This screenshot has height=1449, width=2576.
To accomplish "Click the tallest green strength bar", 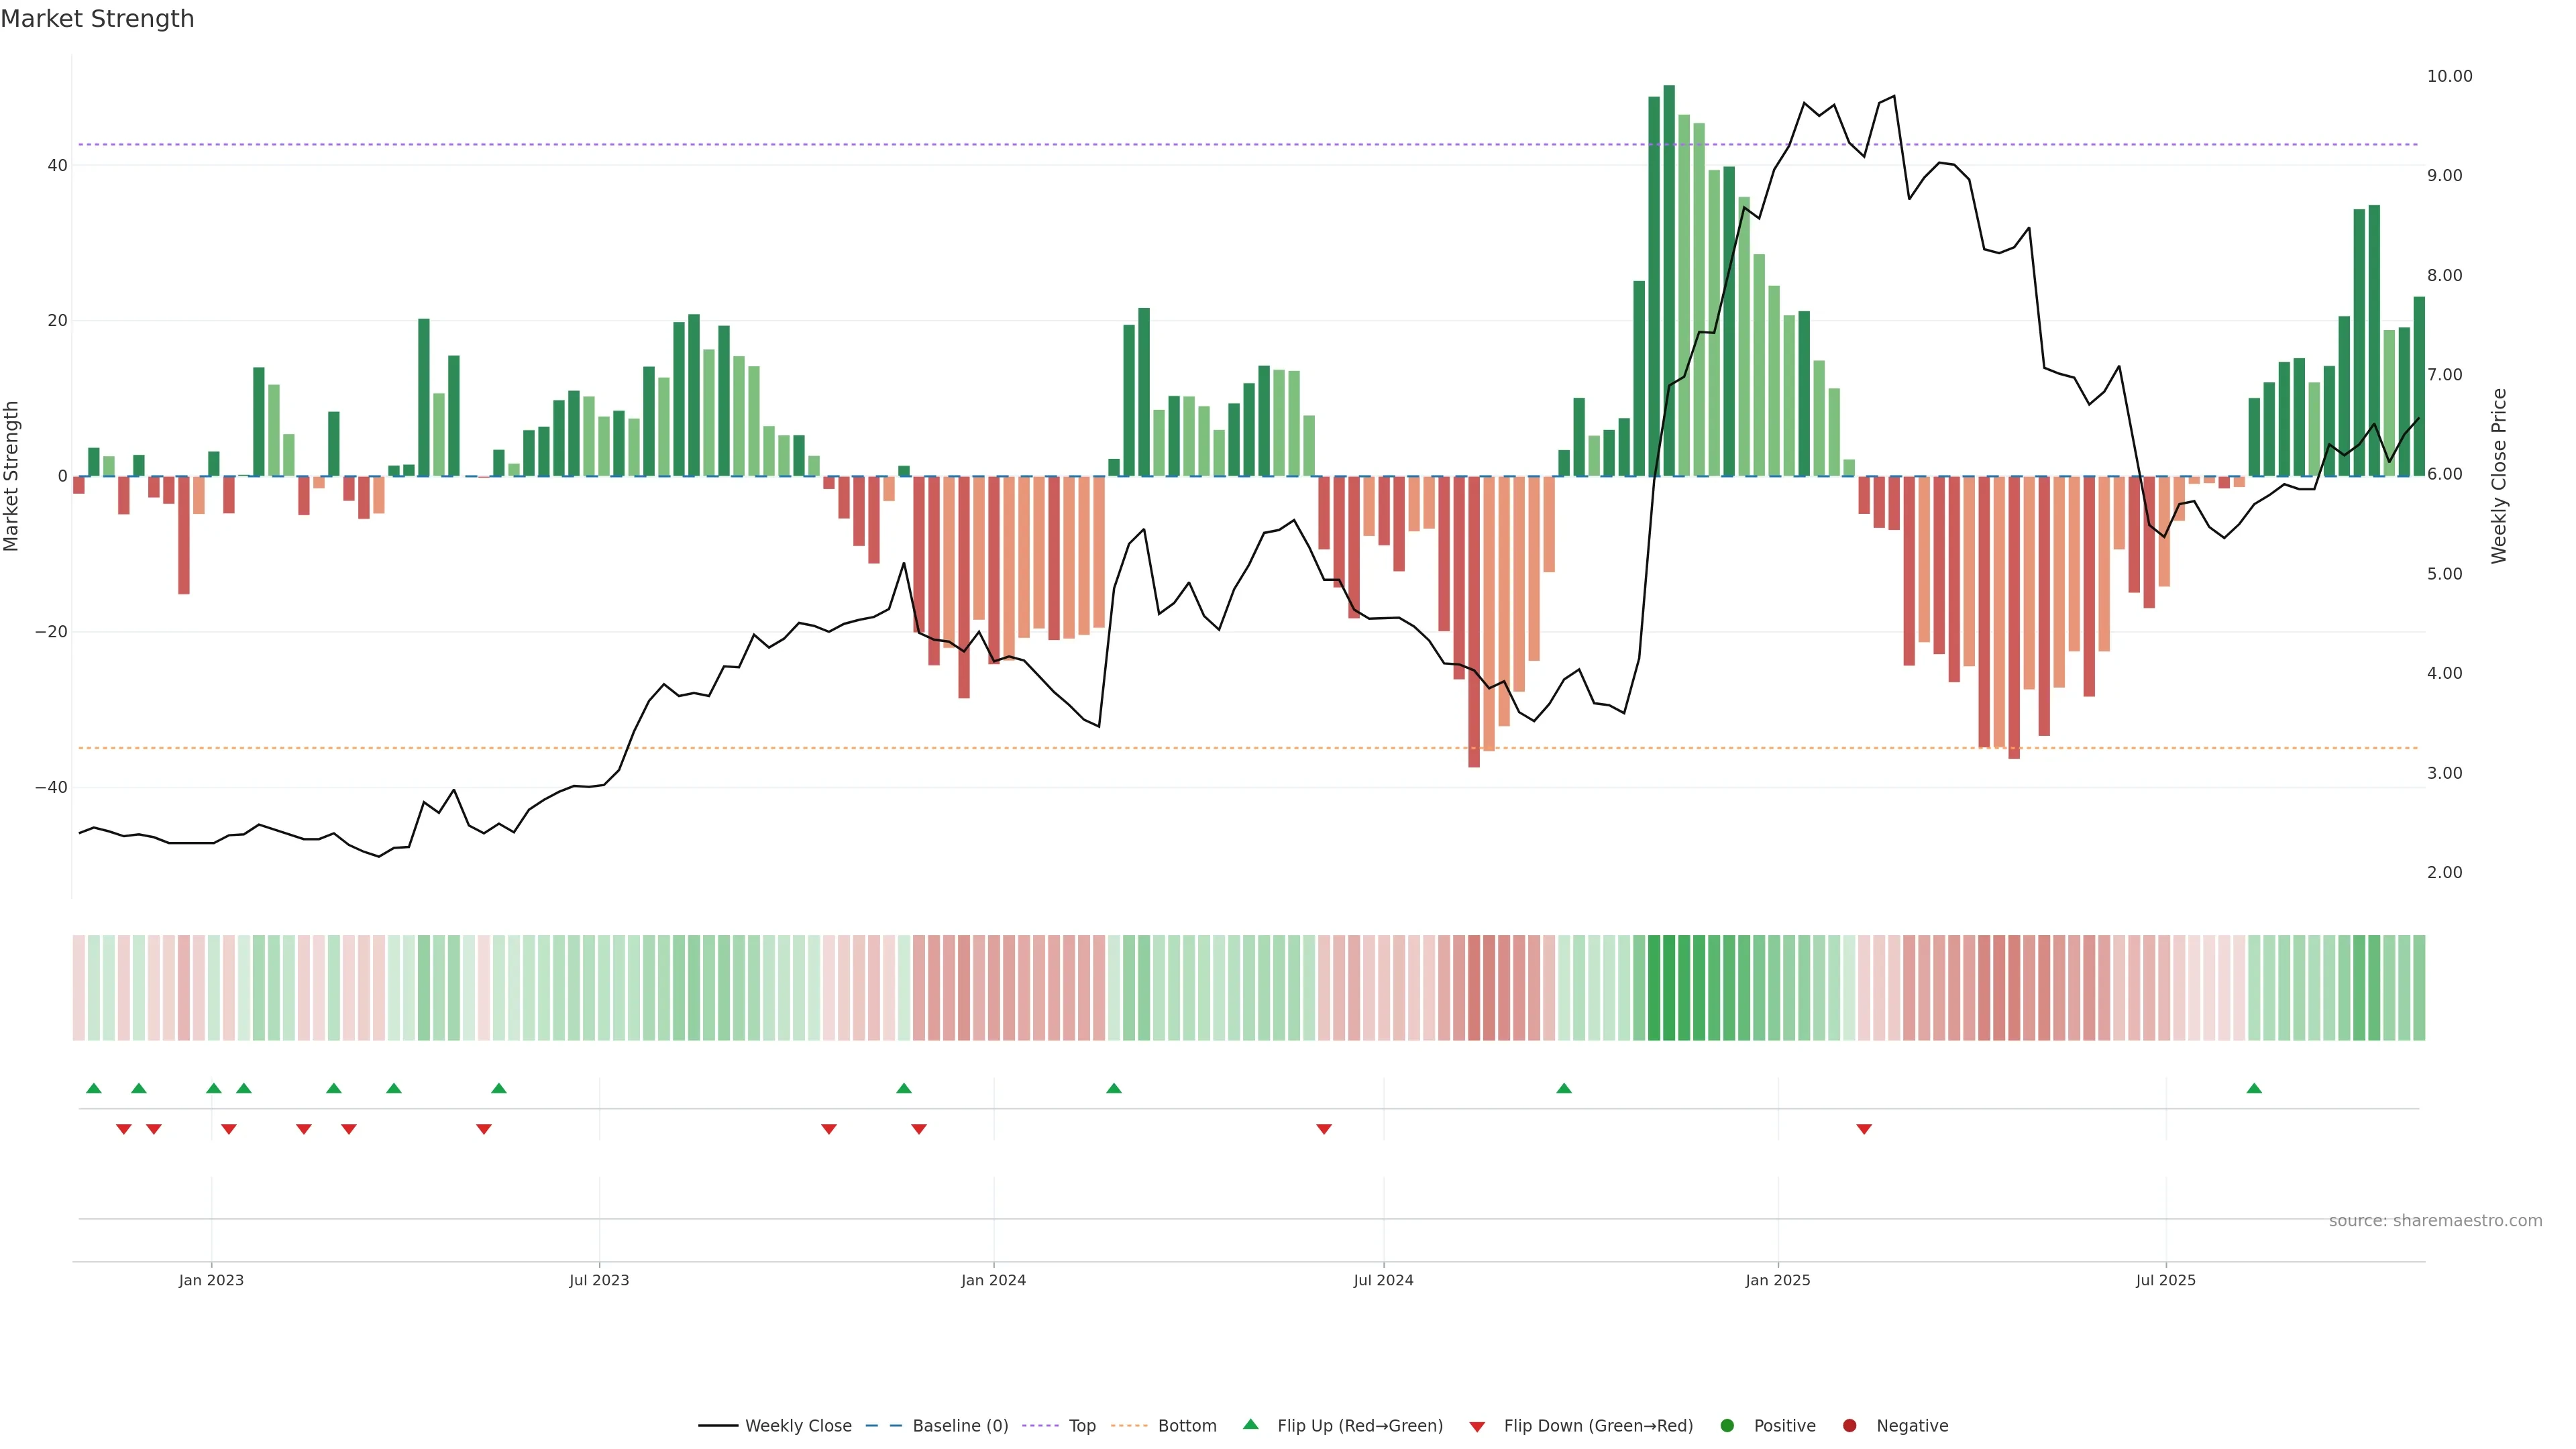I will tap(1669, 280).
